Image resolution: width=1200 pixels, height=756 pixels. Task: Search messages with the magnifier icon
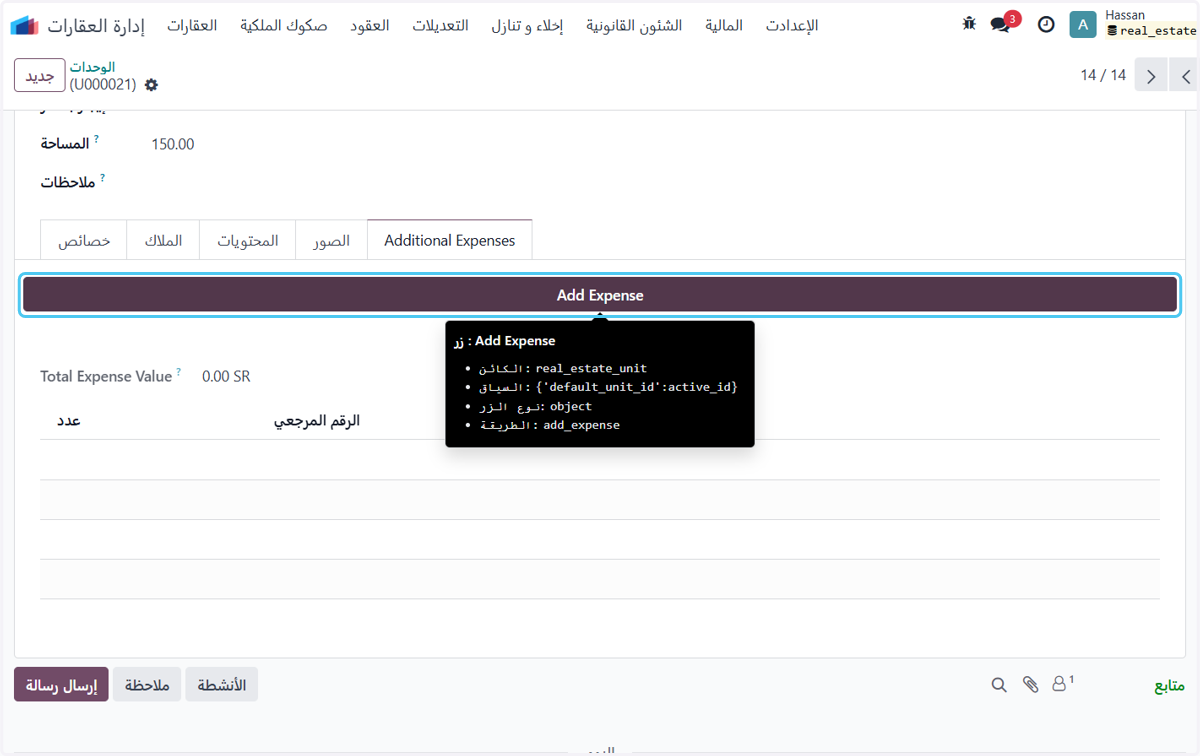tap(999, 685)
